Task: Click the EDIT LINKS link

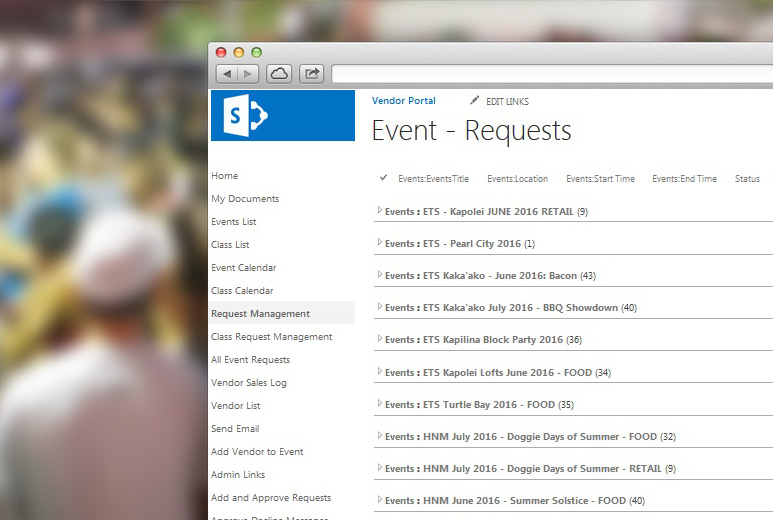Action: tap(507, 102)
